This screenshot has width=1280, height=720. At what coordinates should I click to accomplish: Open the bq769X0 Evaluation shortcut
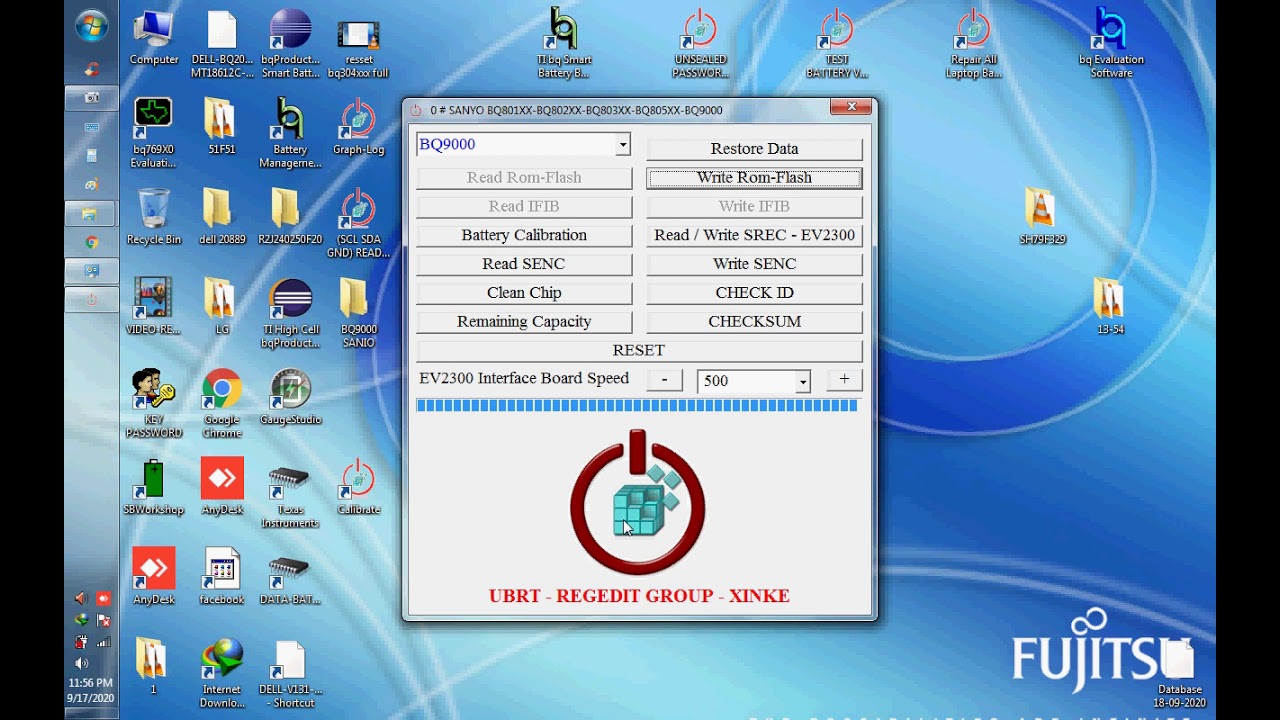pyautogui.click(x=154, y=132)
